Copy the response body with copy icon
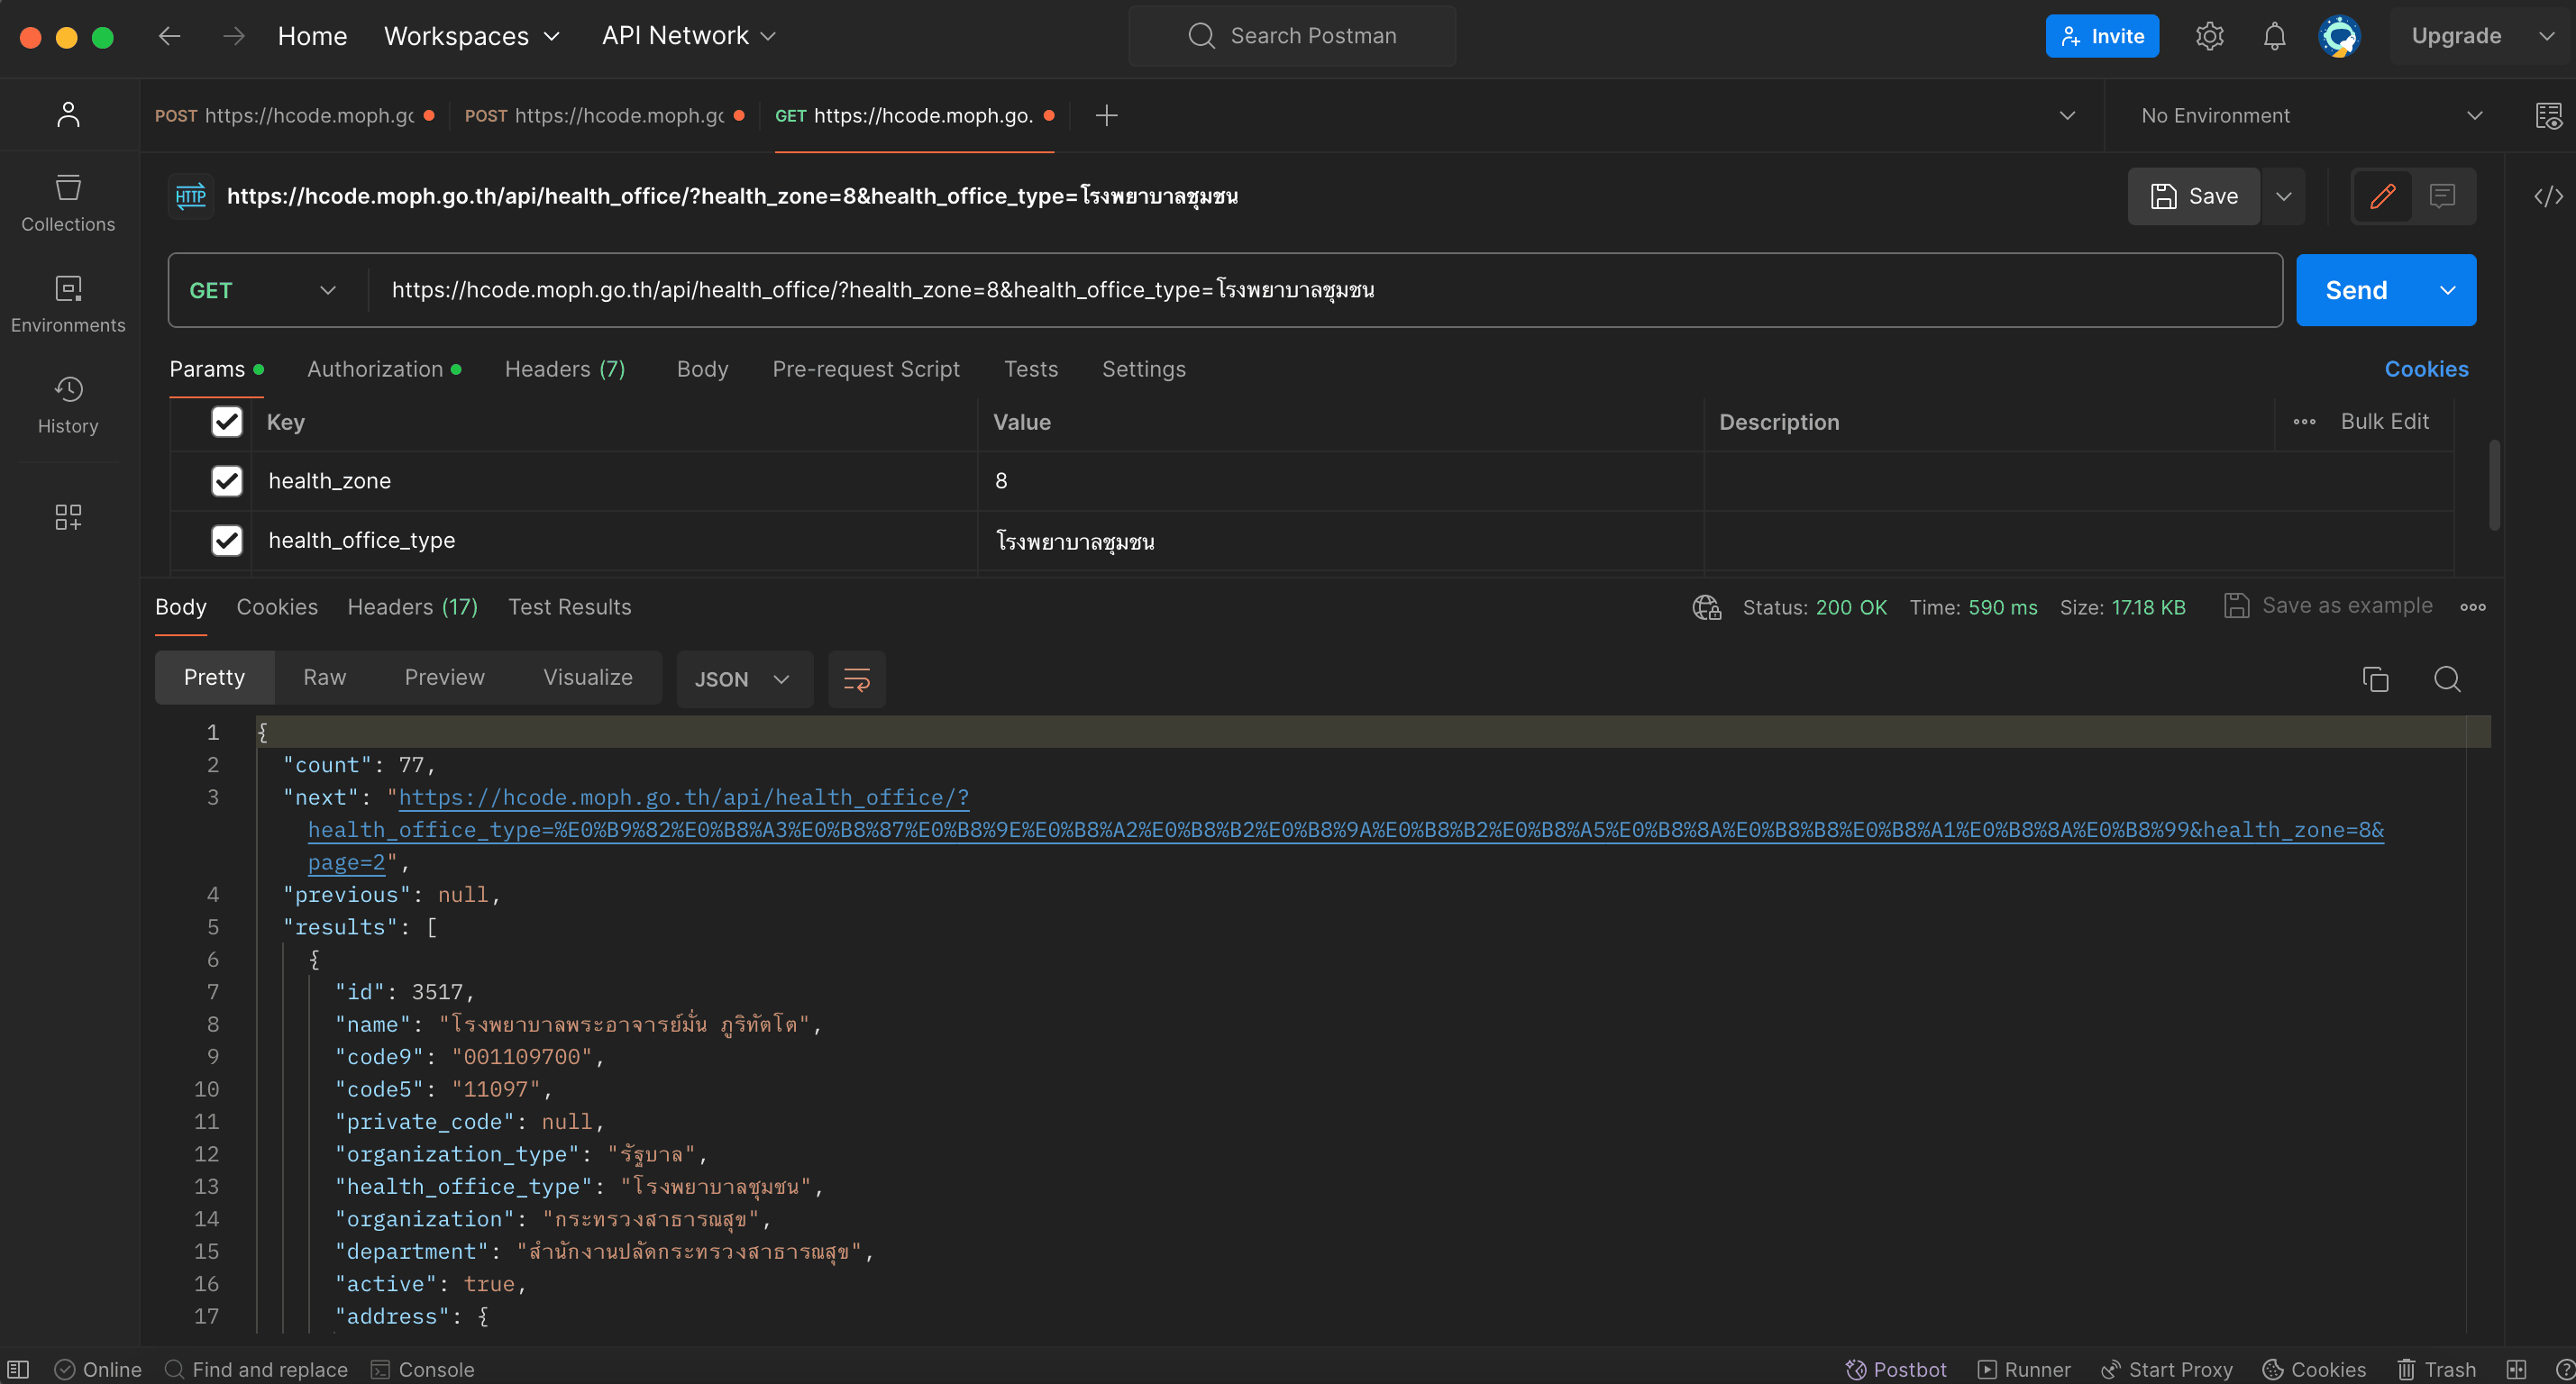Viewport: 2576px width, 1384px height. click(x=2375, y=679)
